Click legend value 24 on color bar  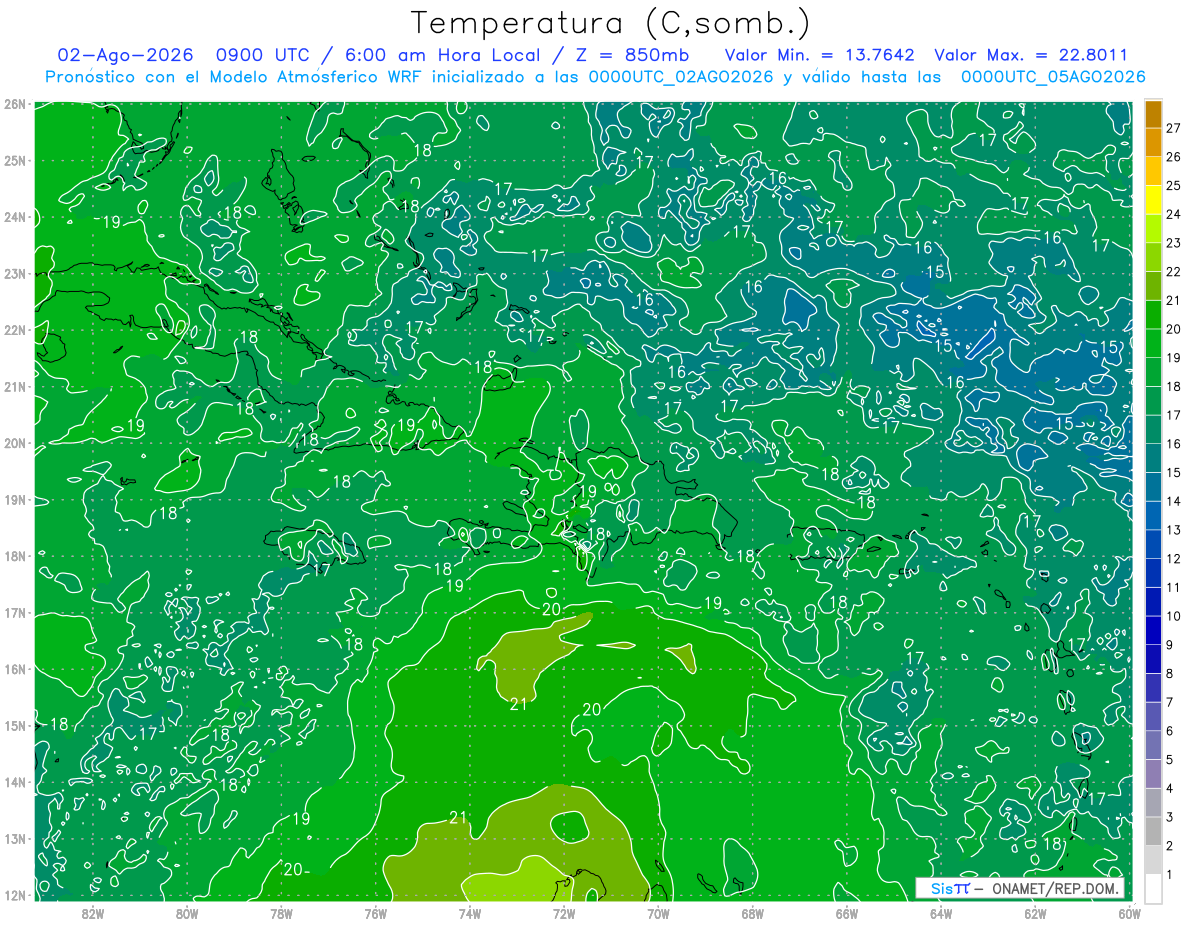coord(1173,214)
